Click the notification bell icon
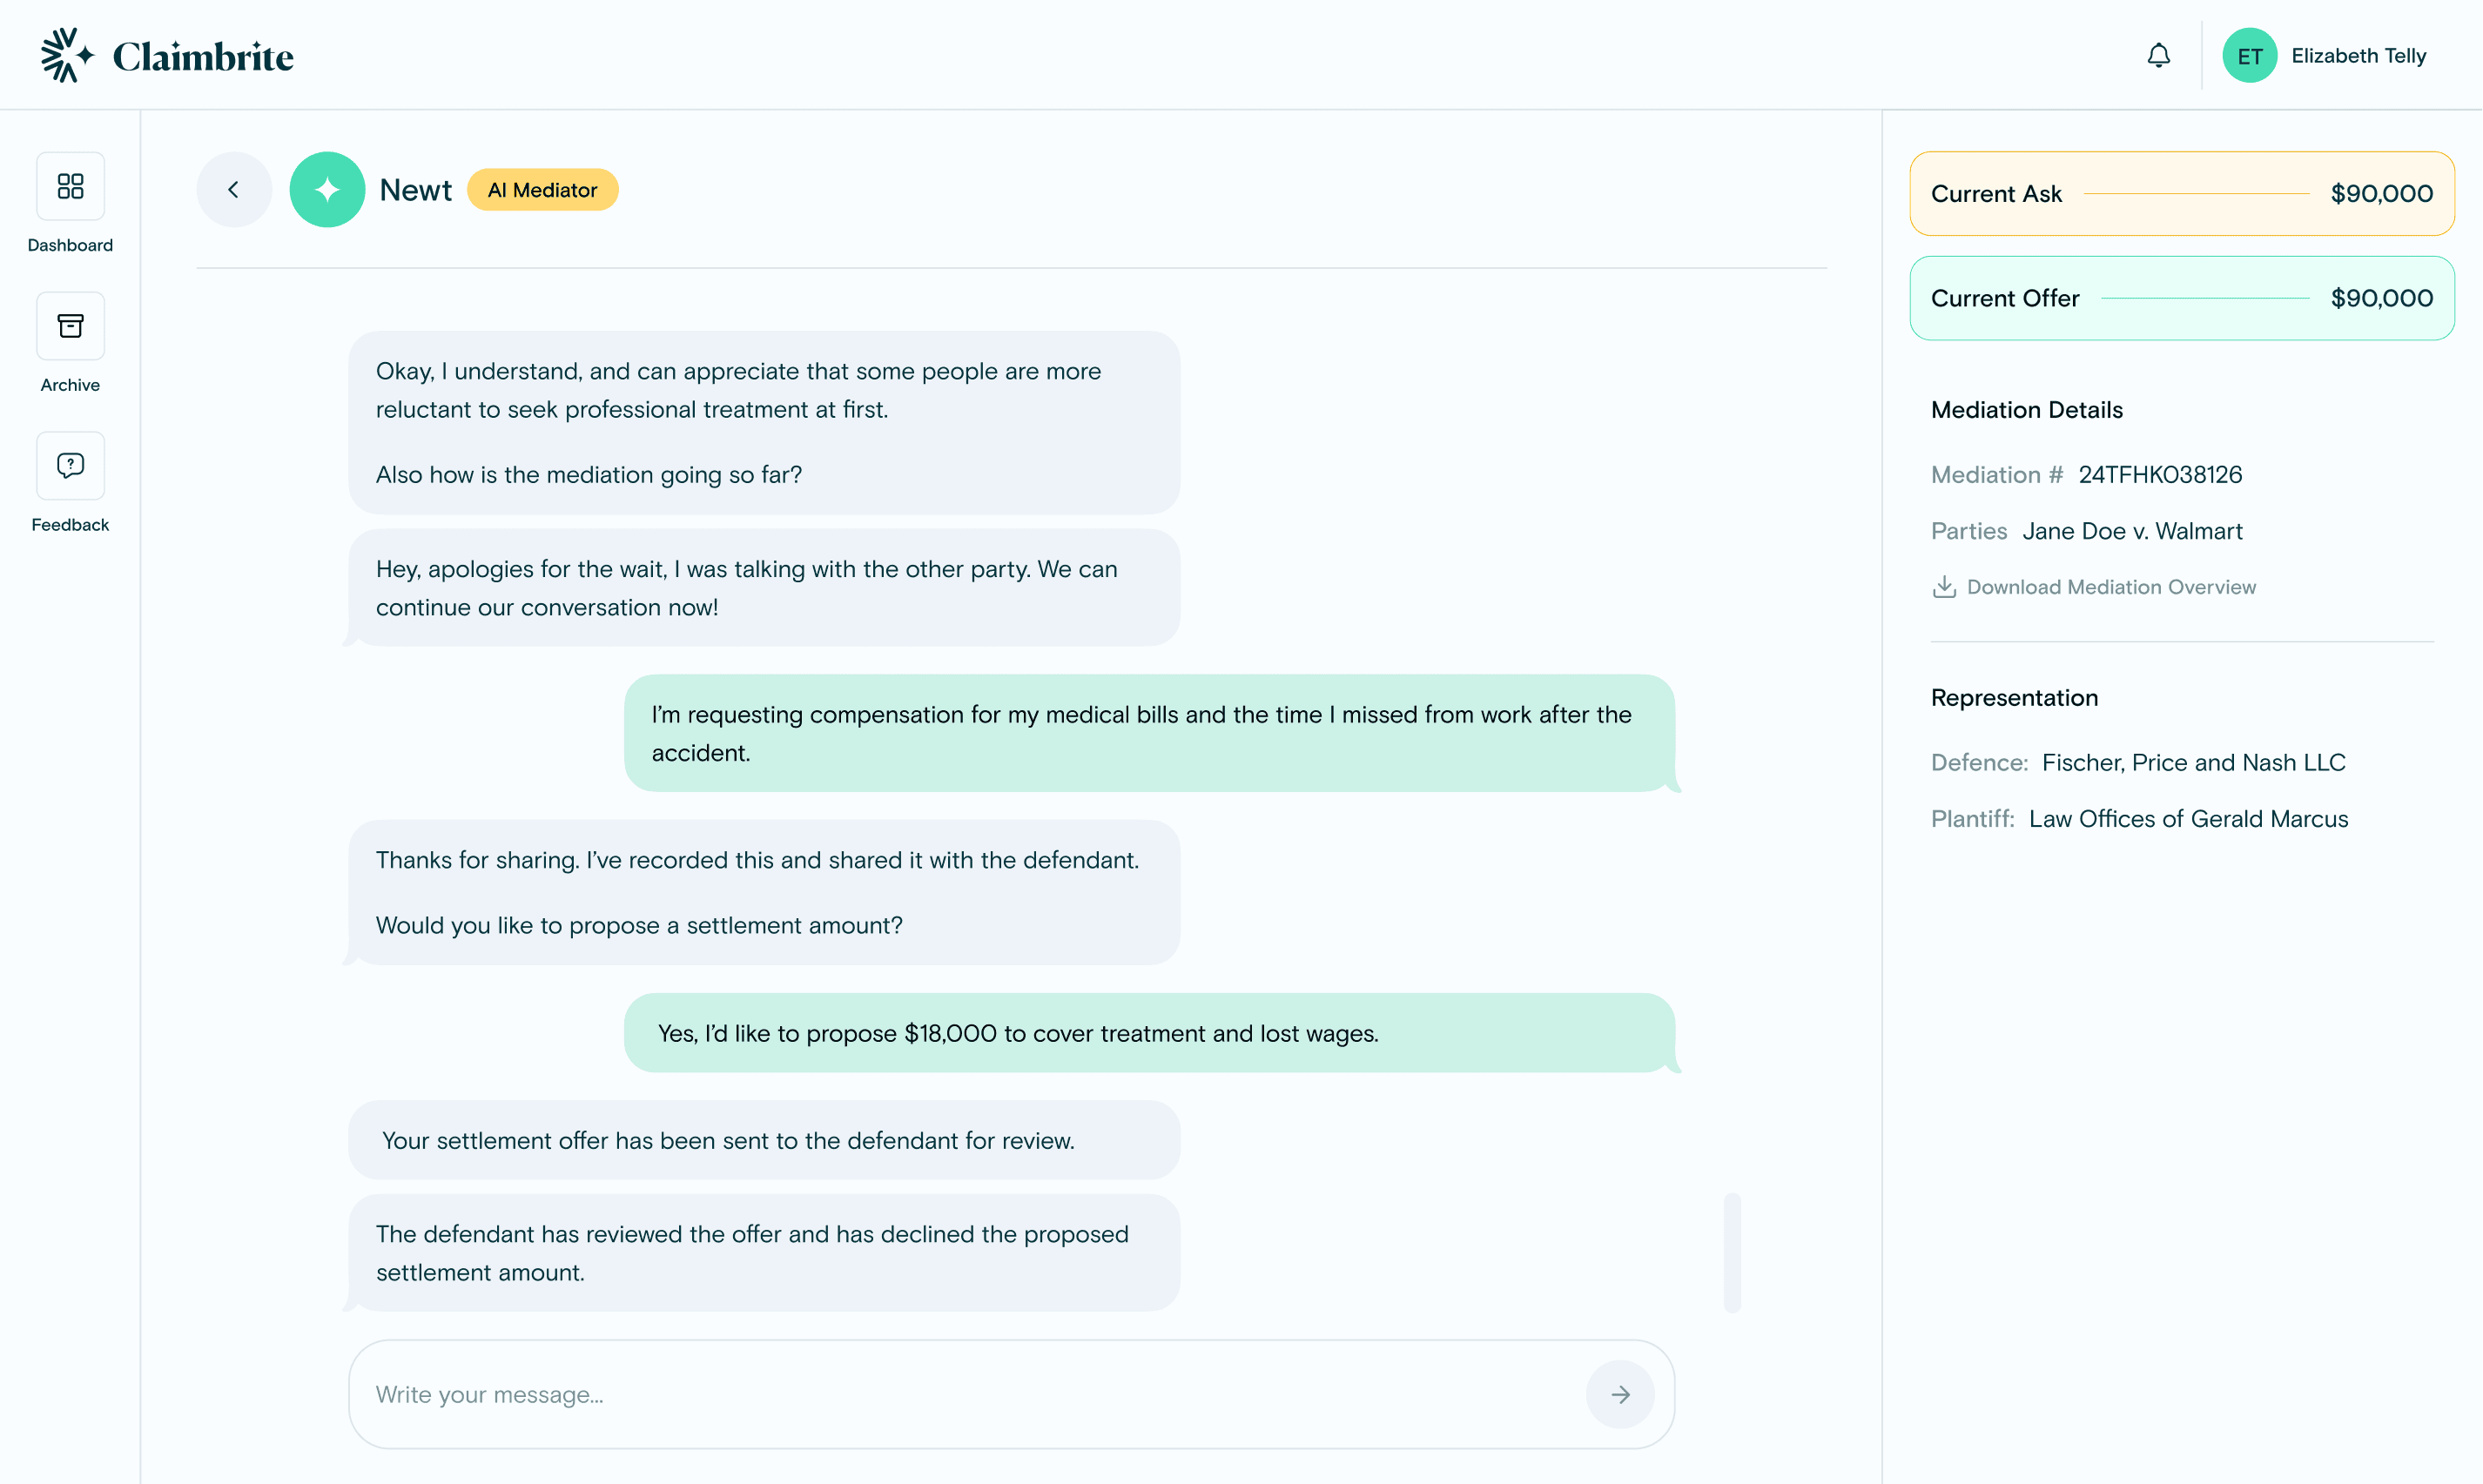This screenshot has width=2483, height=1484. (2159, 56)
